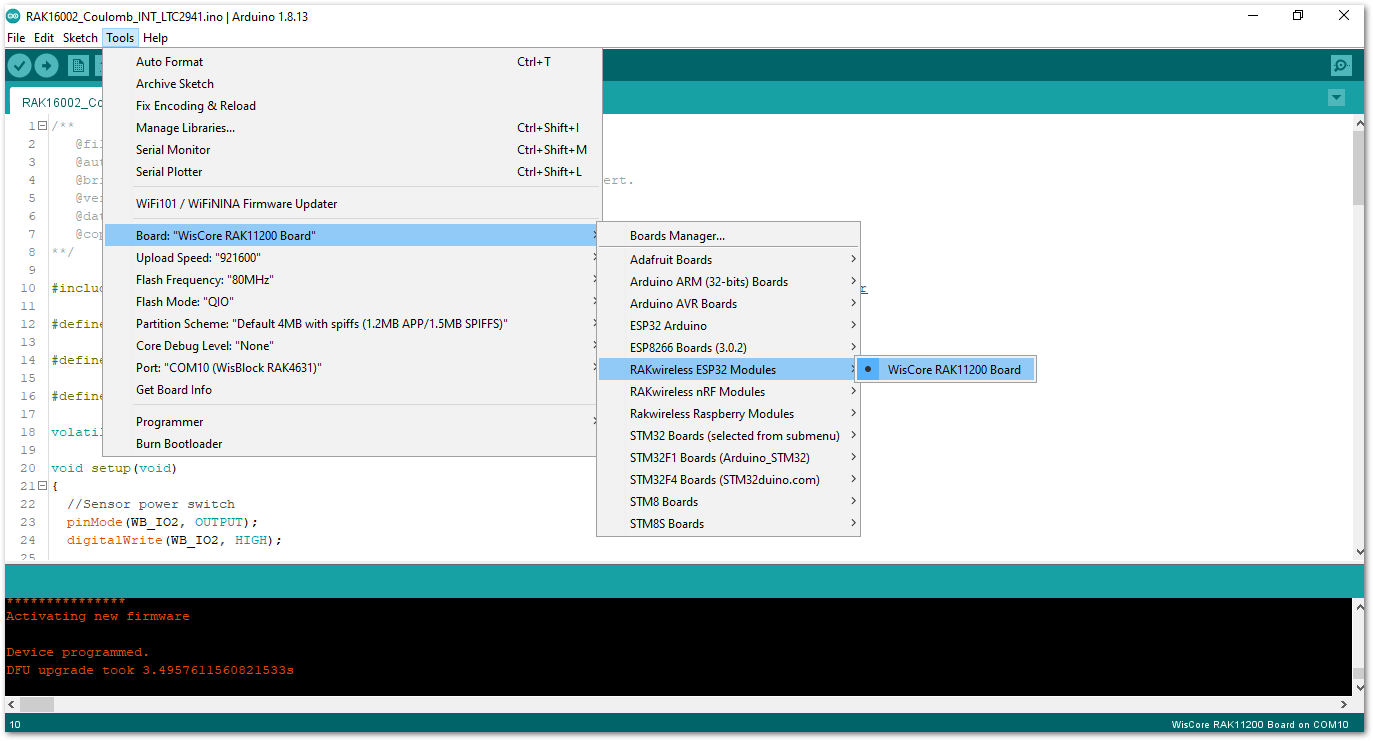The image size is (1373, 741).
Task: Open Manage Libraries...
Action: click(353, 128)
